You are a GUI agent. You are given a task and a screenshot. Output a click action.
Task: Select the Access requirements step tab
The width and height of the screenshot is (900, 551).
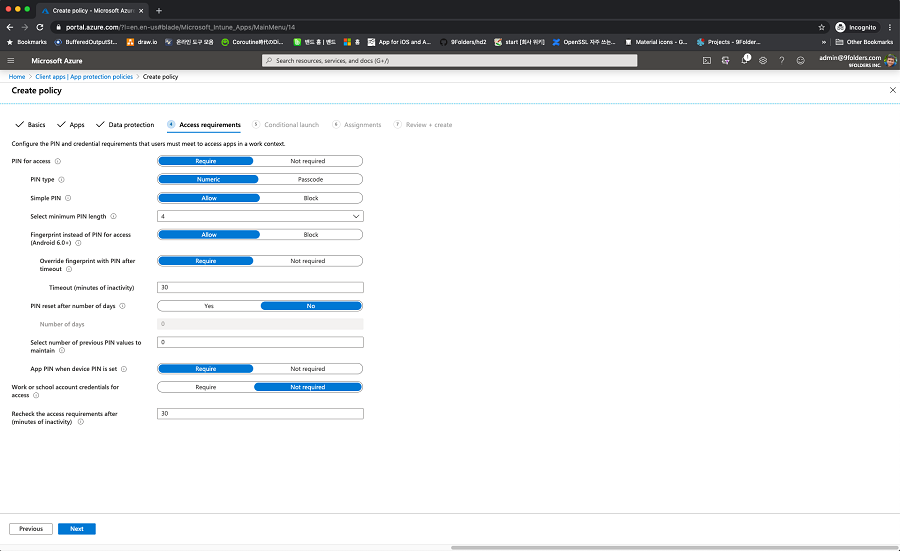(204, 125)
